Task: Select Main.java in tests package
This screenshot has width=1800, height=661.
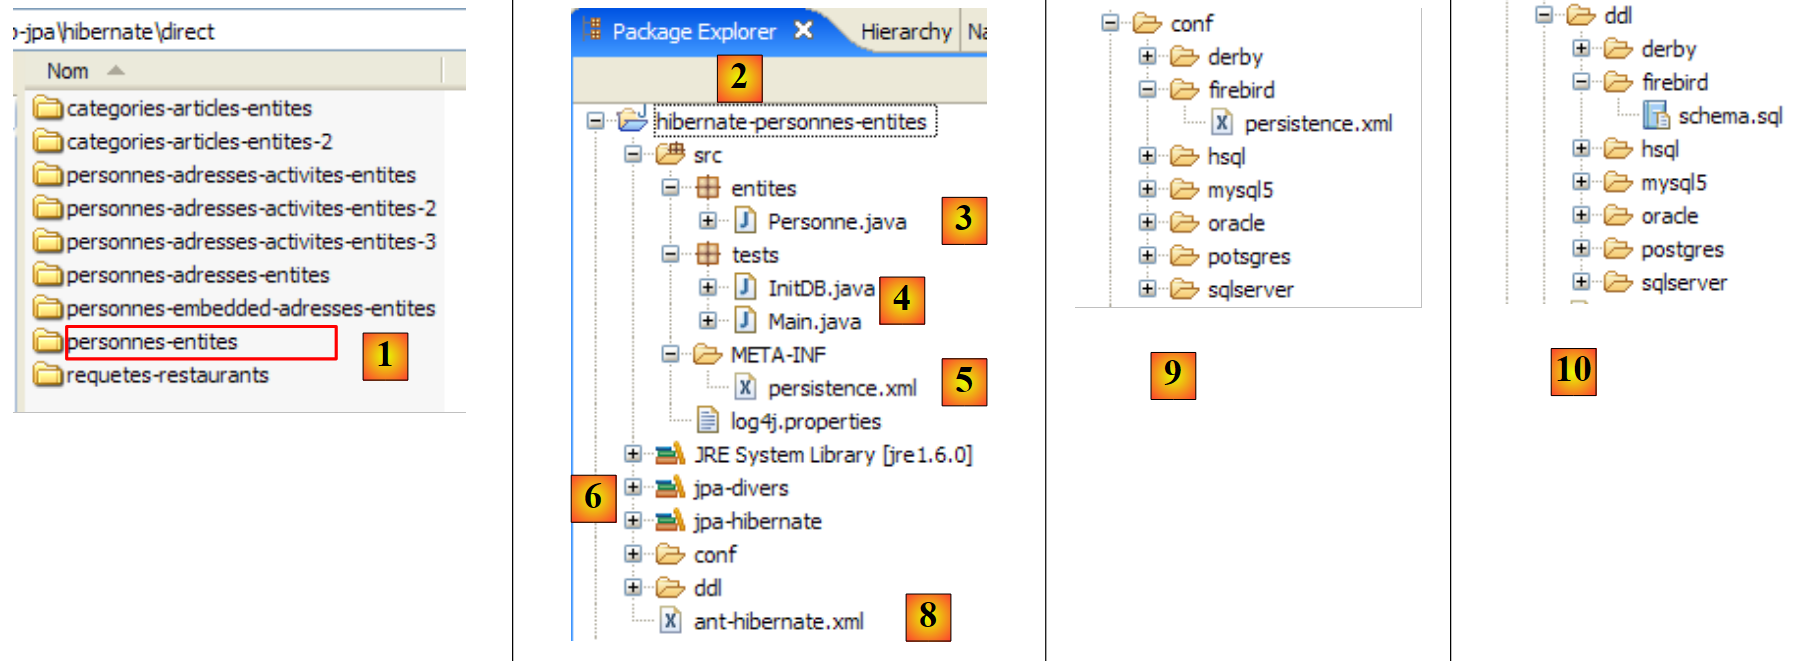Action: click(813, 322)
